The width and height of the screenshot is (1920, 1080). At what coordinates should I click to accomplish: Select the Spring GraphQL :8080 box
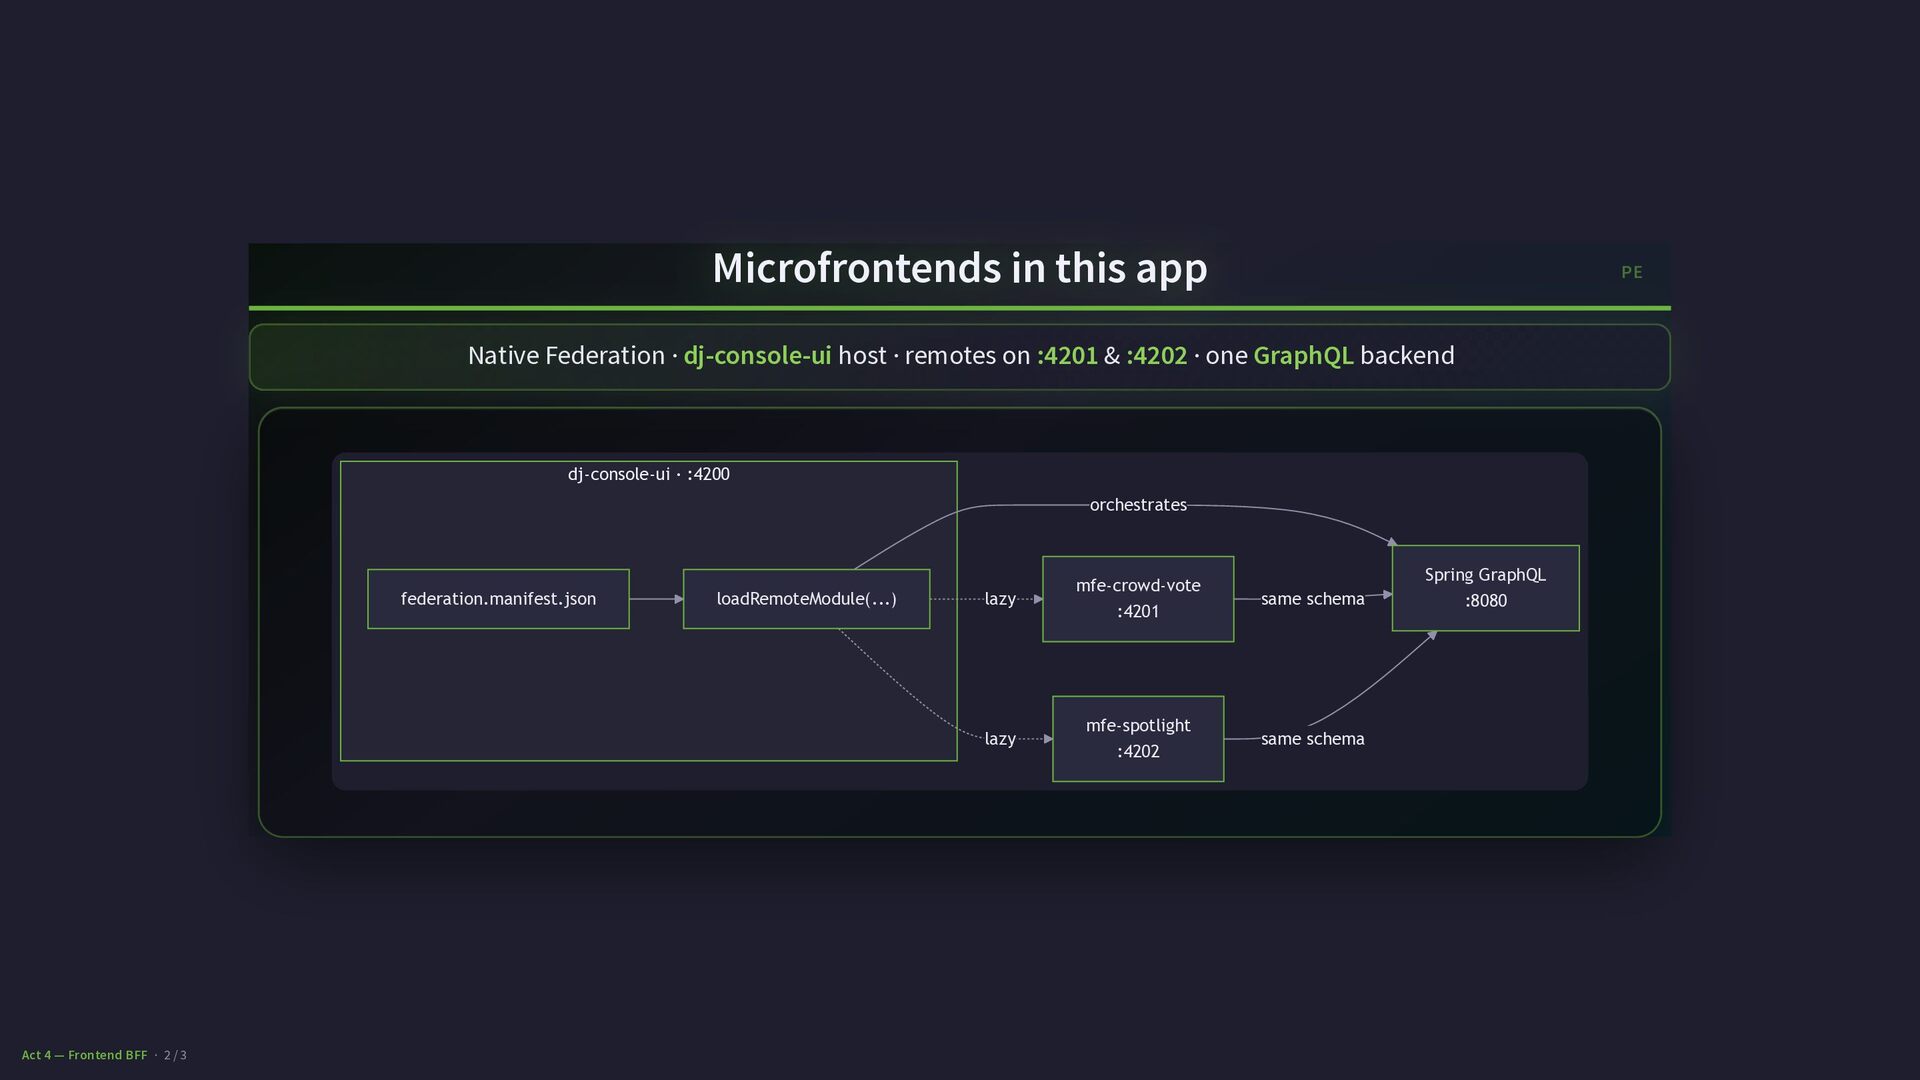coord(1485,588)
